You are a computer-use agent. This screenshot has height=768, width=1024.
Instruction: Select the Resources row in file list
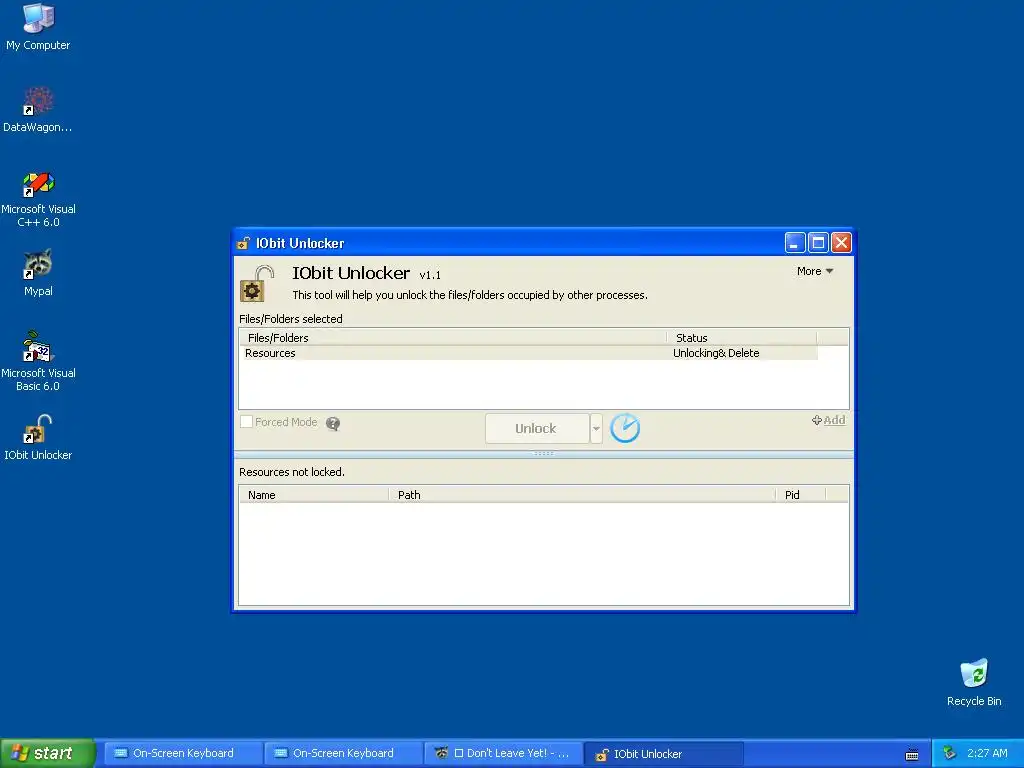[528, 353]
